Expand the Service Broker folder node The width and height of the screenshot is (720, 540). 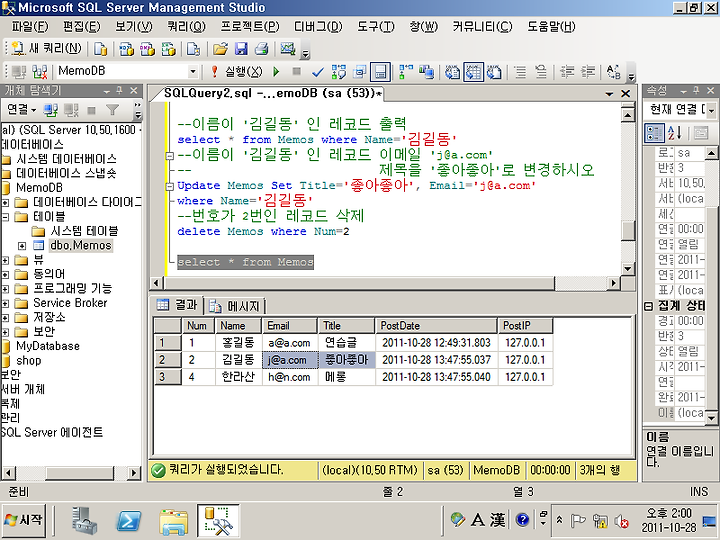coord(5,304)
